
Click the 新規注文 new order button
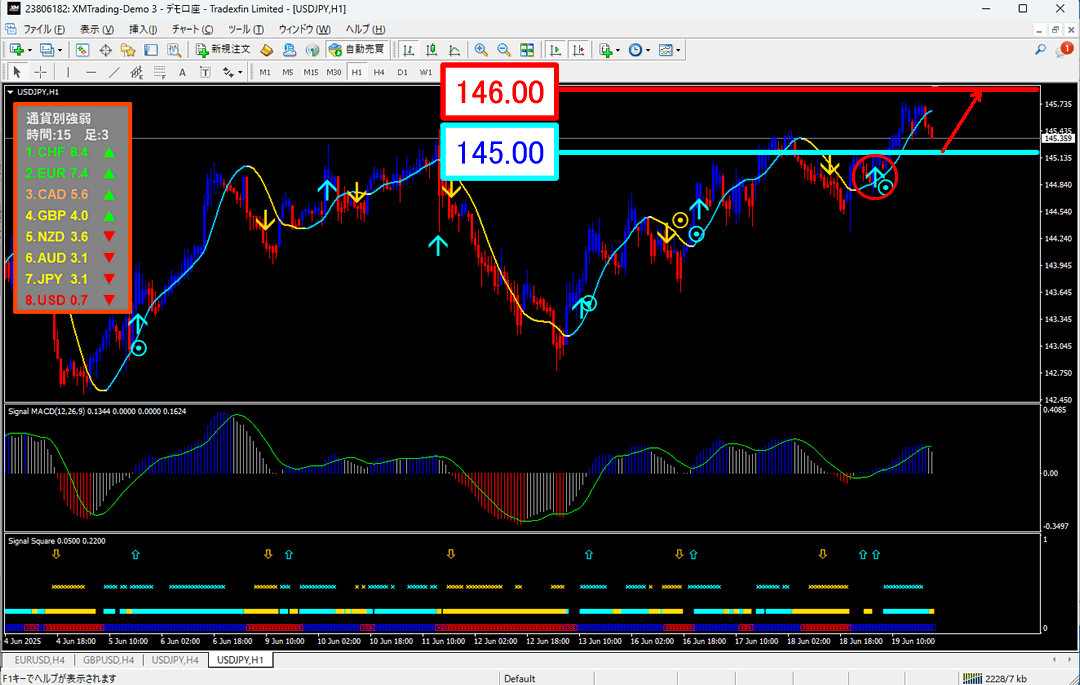[223, 50]
